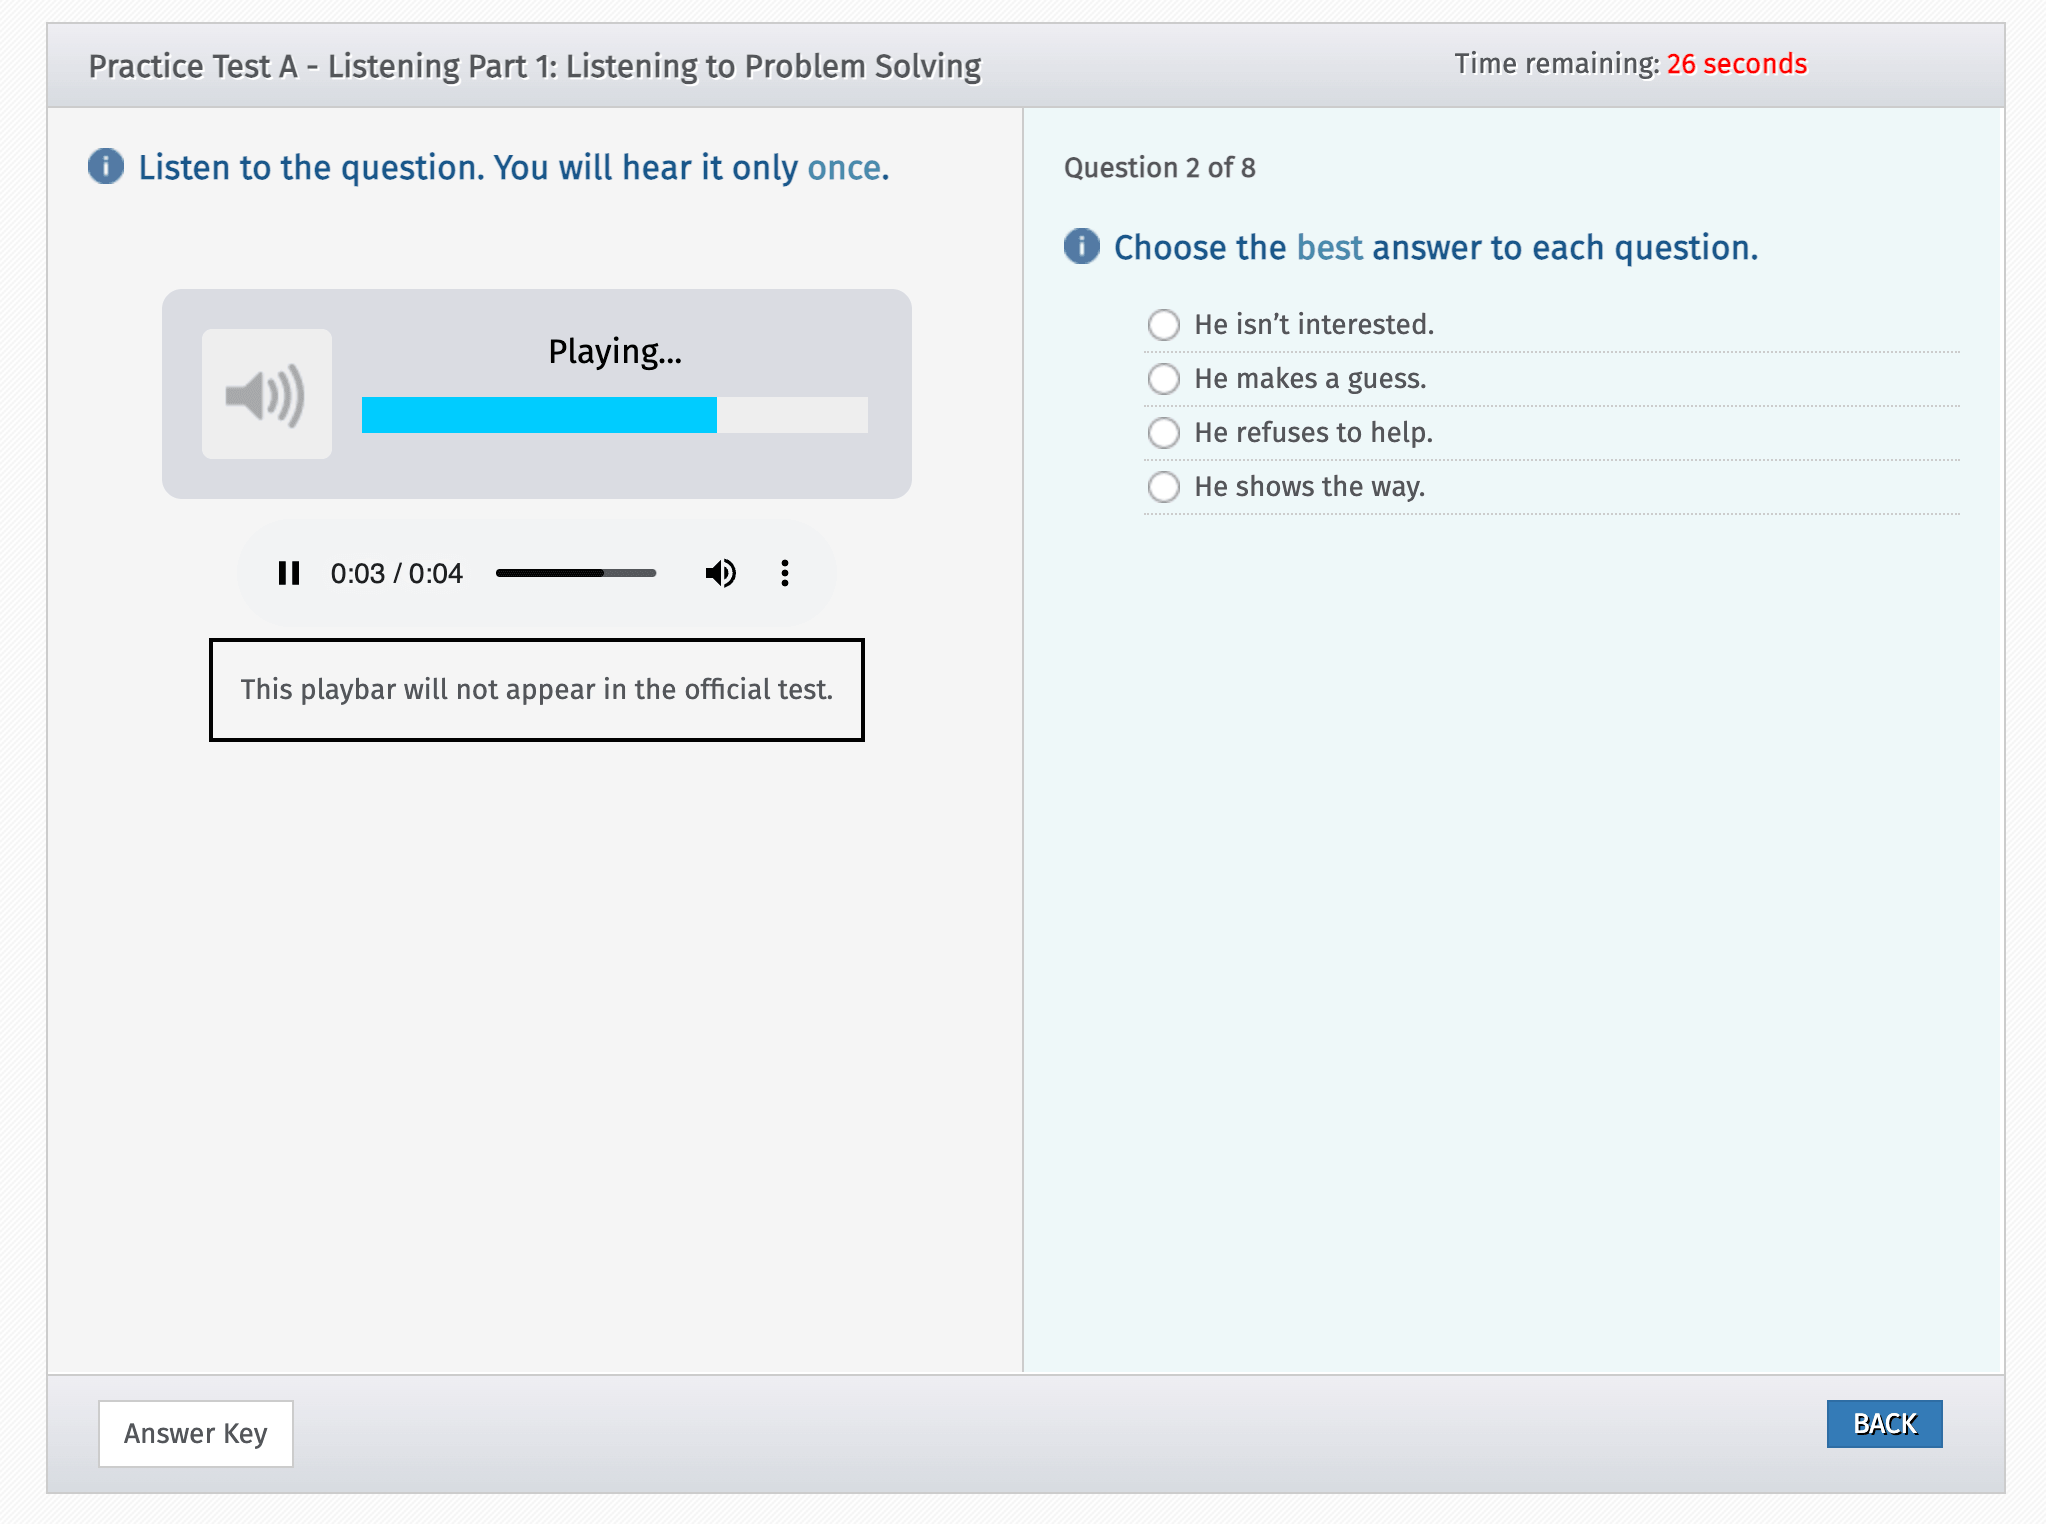Click info icon beside Listen to the question
This screenshot has height=1524, width=2046.
[x=106, y=167]
